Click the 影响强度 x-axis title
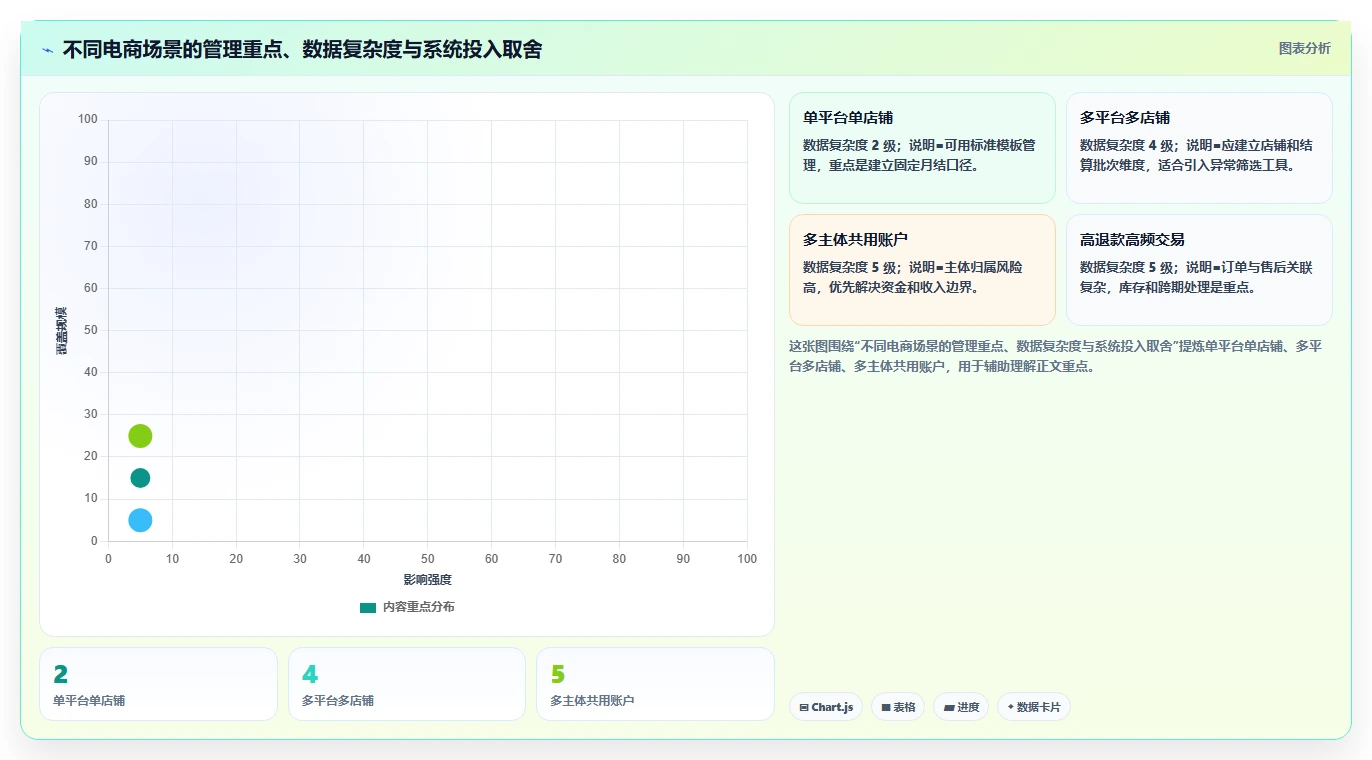 pos(427,580)
